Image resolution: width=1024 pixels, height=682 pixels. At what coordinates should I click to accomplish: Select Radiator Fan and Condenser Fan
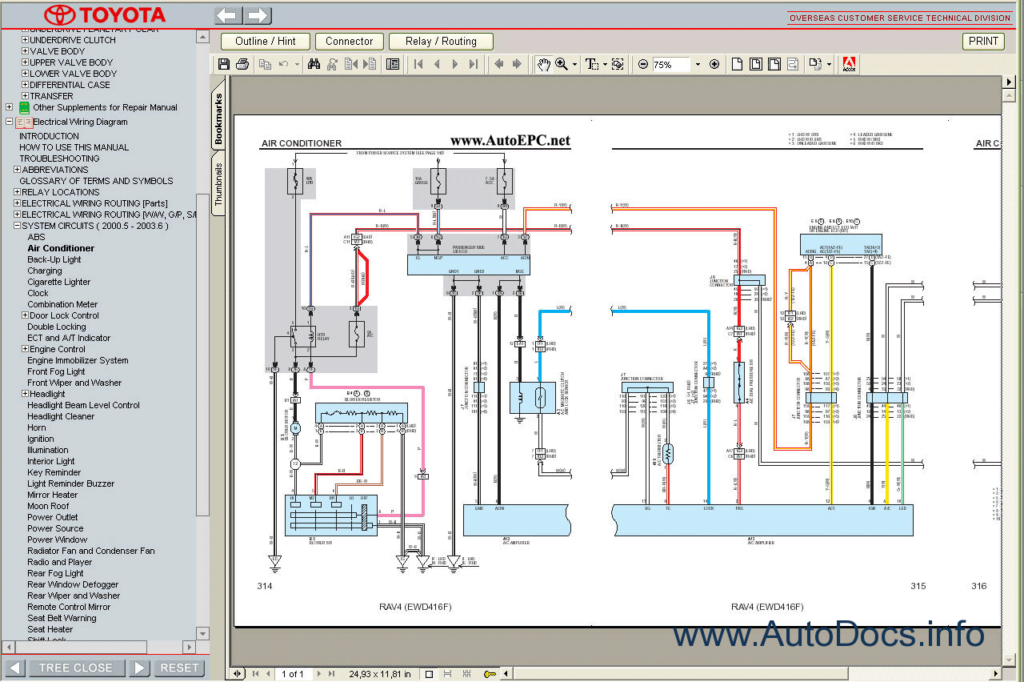click(x=91, y=551)
